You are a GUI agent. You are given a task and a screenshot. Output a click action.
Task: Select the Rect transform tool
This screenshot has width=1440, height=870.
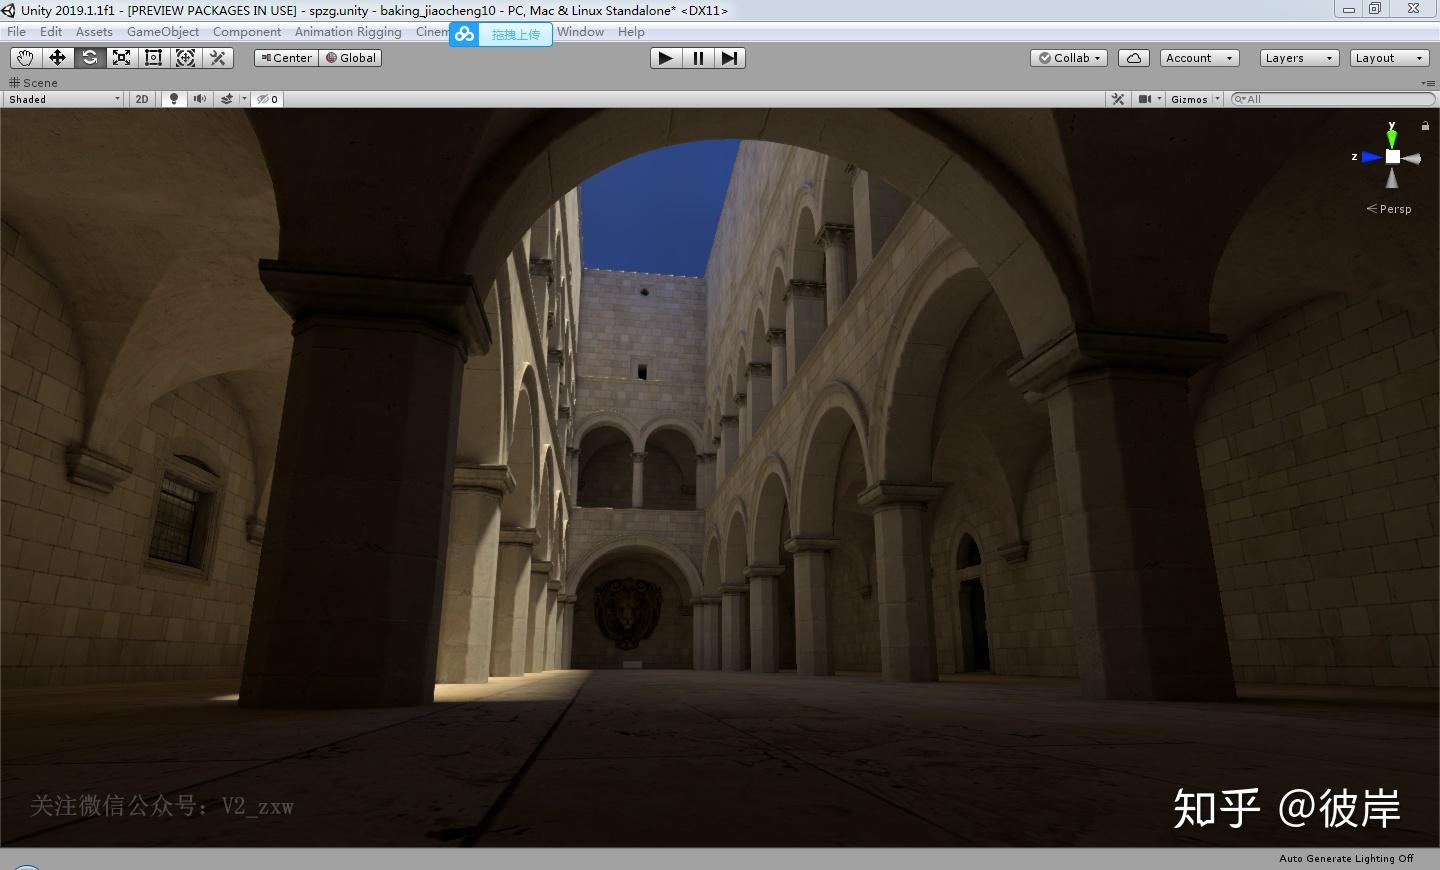pyautogui.click(x=153, y=58)
